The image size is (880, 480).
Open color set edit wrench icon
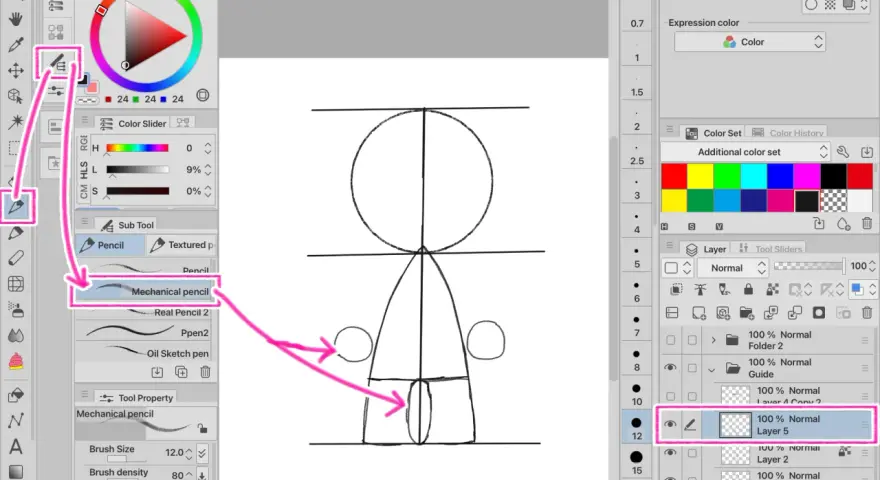(x=842, y=152)
